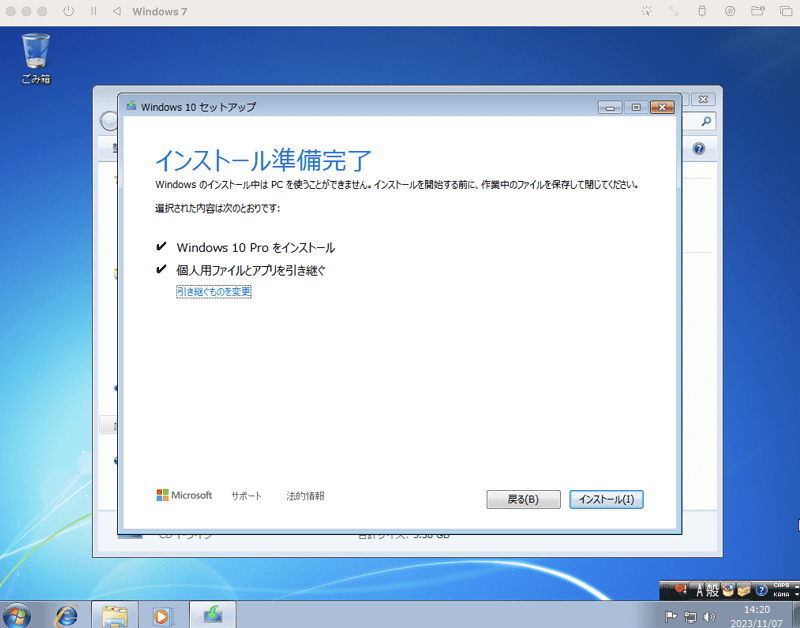Open the Windows Start menu orb
Screen dimensions: 800x628
pos(17,615)
